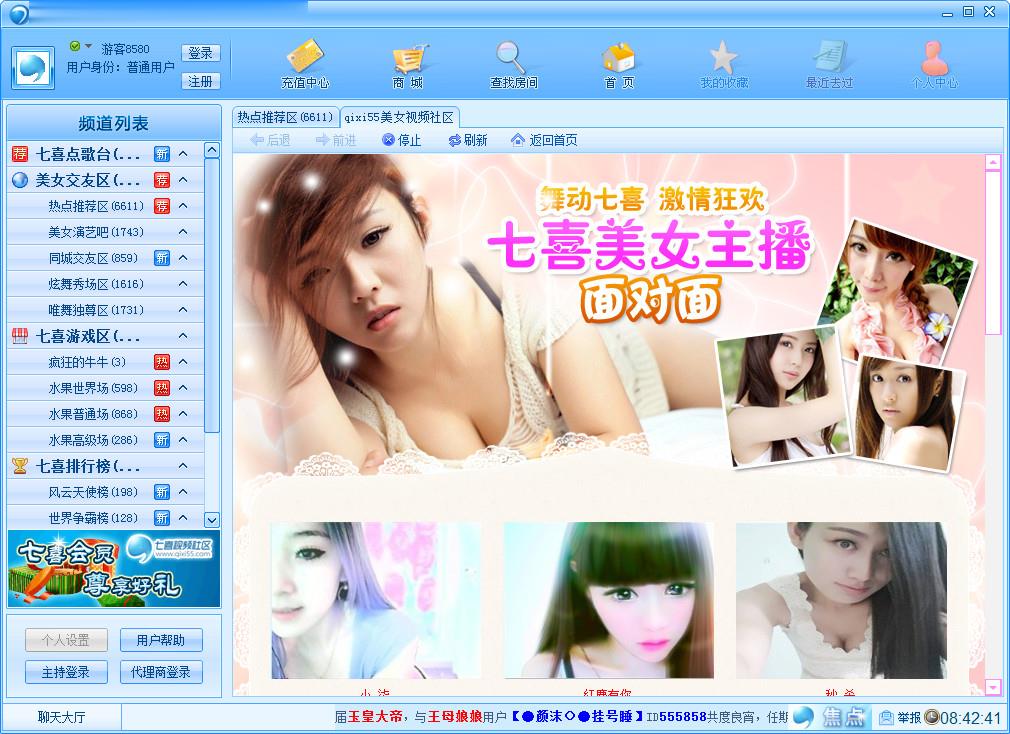1010x734 pixels.
Task: Select 唯舞独尊区 (1731) channel
Action: tap(105, 310)
